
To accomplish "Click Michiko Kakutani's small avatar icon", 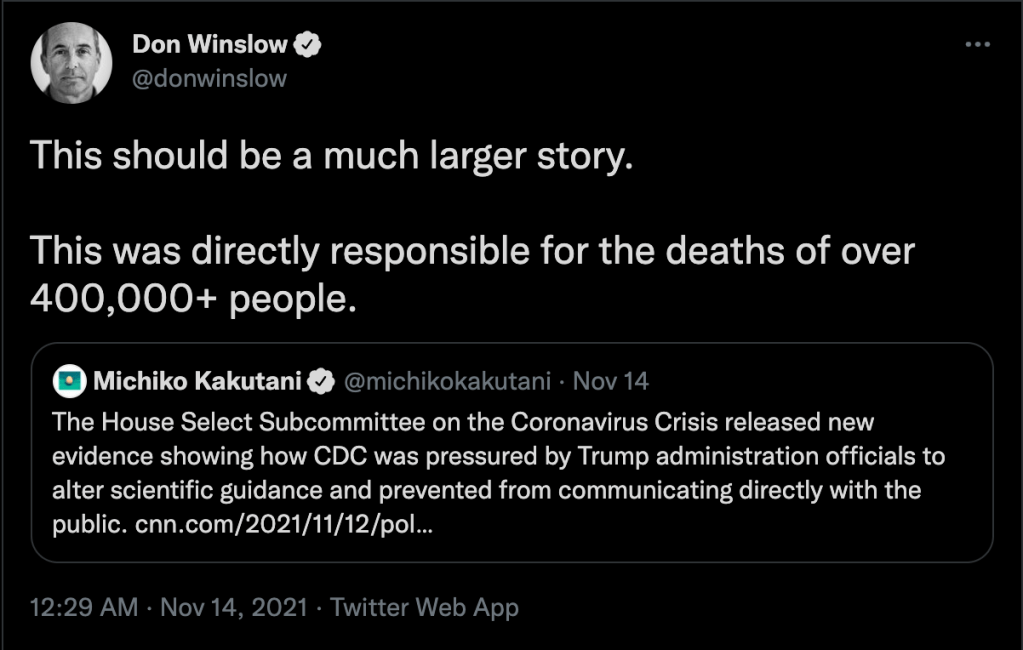I will click(67, 381).
